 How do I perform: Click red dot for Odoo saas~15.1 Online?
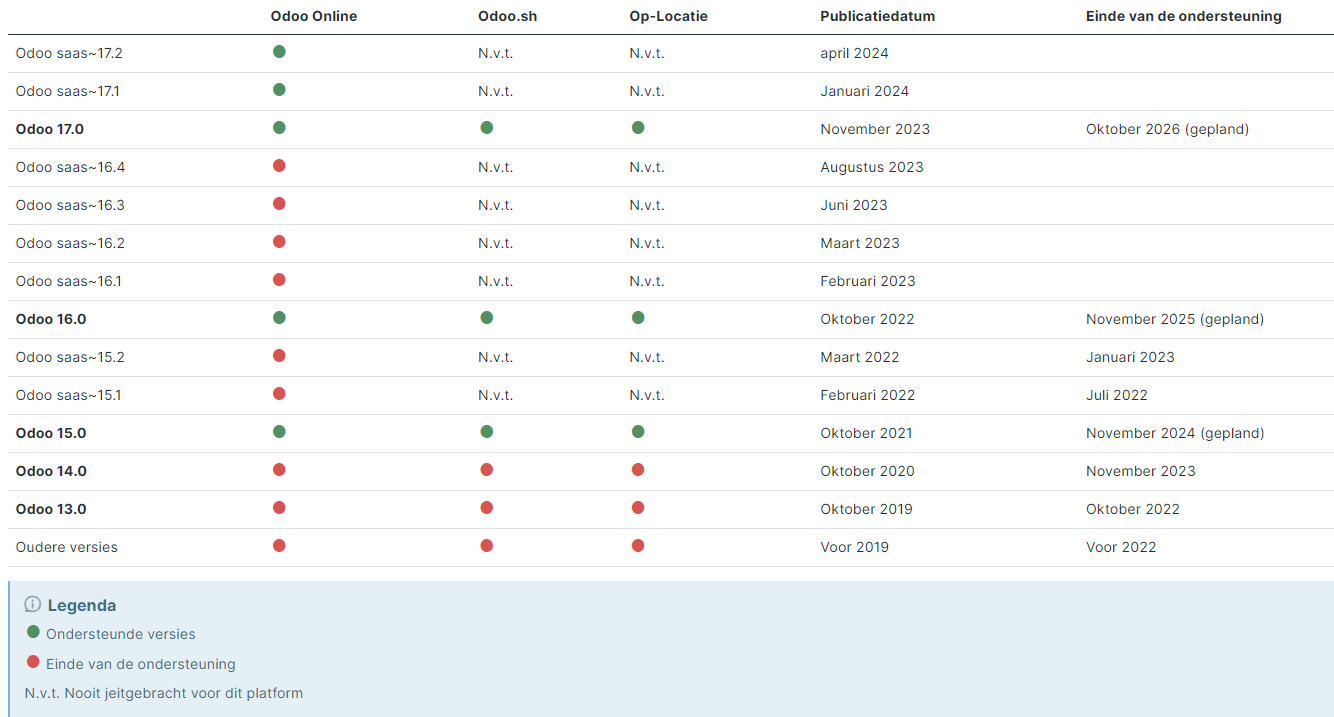tap(279, 393)
